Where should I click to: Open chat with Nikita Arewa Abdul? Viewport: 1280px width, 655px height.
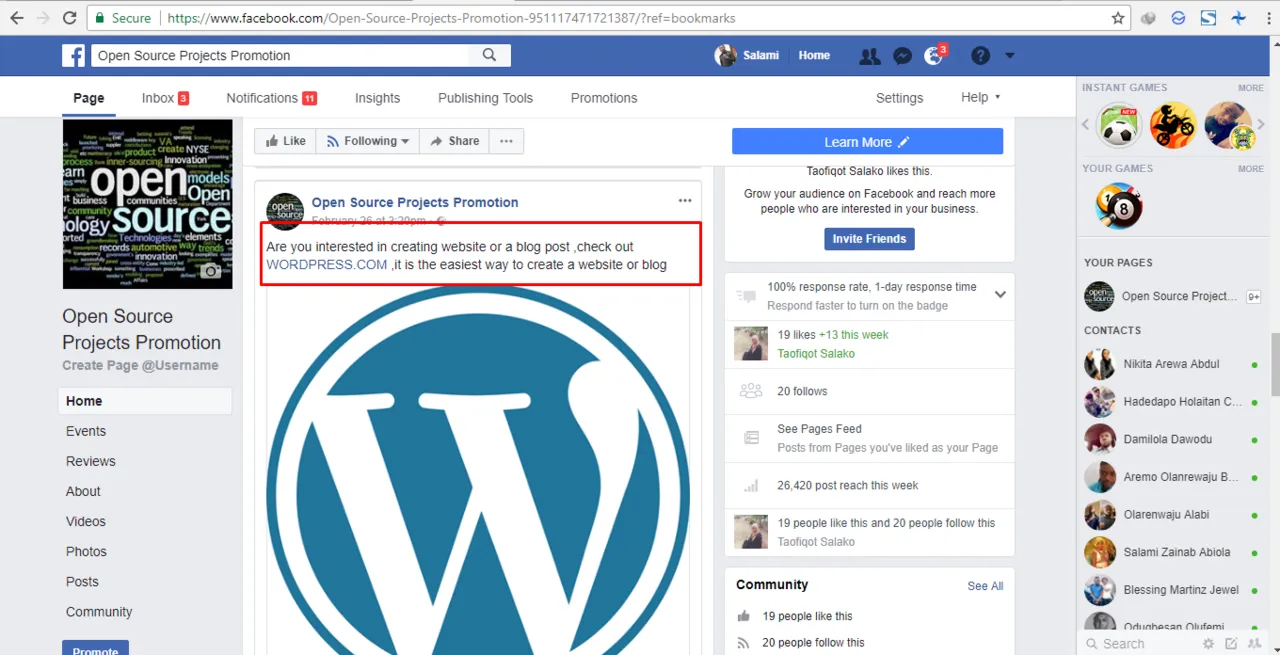tap(1171, 364)
